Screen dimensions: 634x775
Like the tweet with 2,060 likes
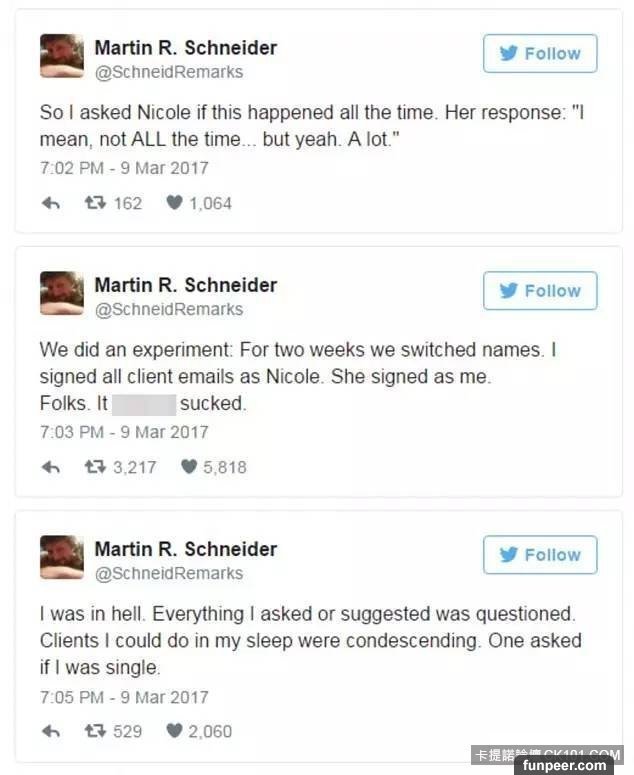point(174,731)
